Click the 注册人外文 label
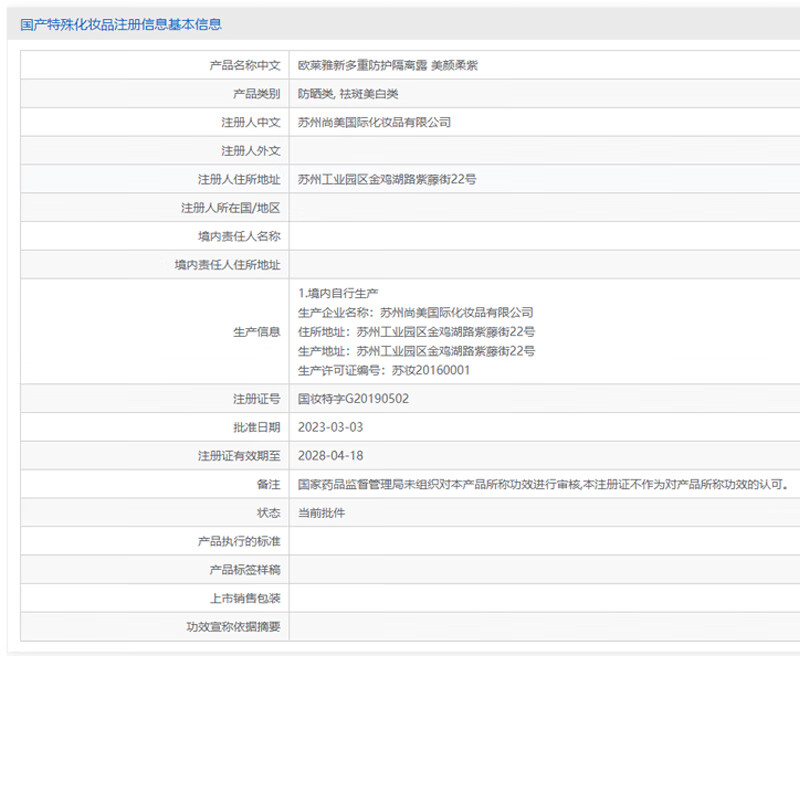 tap(251, 151)
